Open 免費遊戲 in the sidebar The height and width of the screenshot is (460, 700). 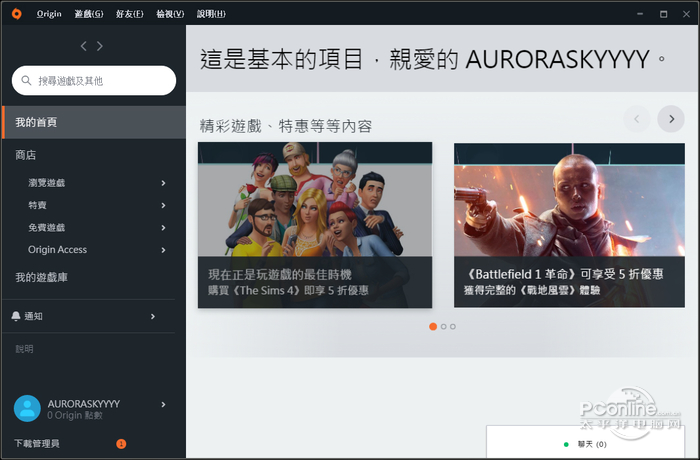(x=46, y=227)
